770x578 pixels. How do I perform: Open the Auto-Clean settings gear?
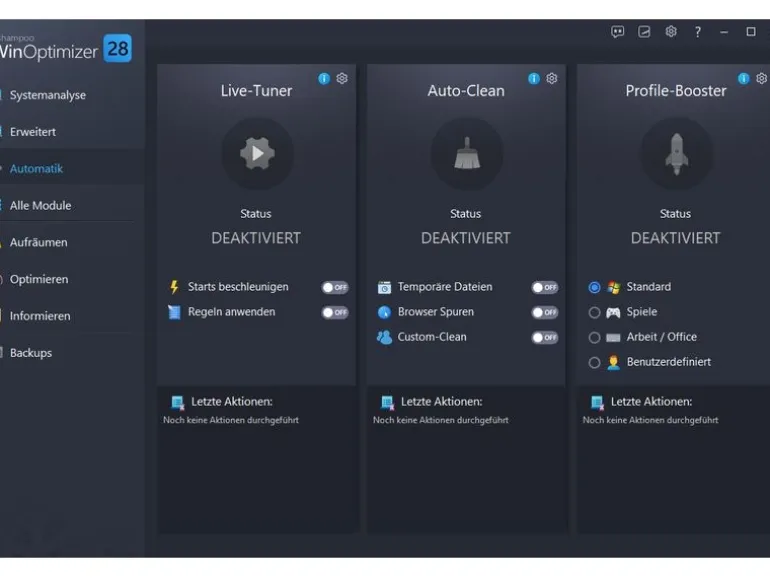(552, 79)
